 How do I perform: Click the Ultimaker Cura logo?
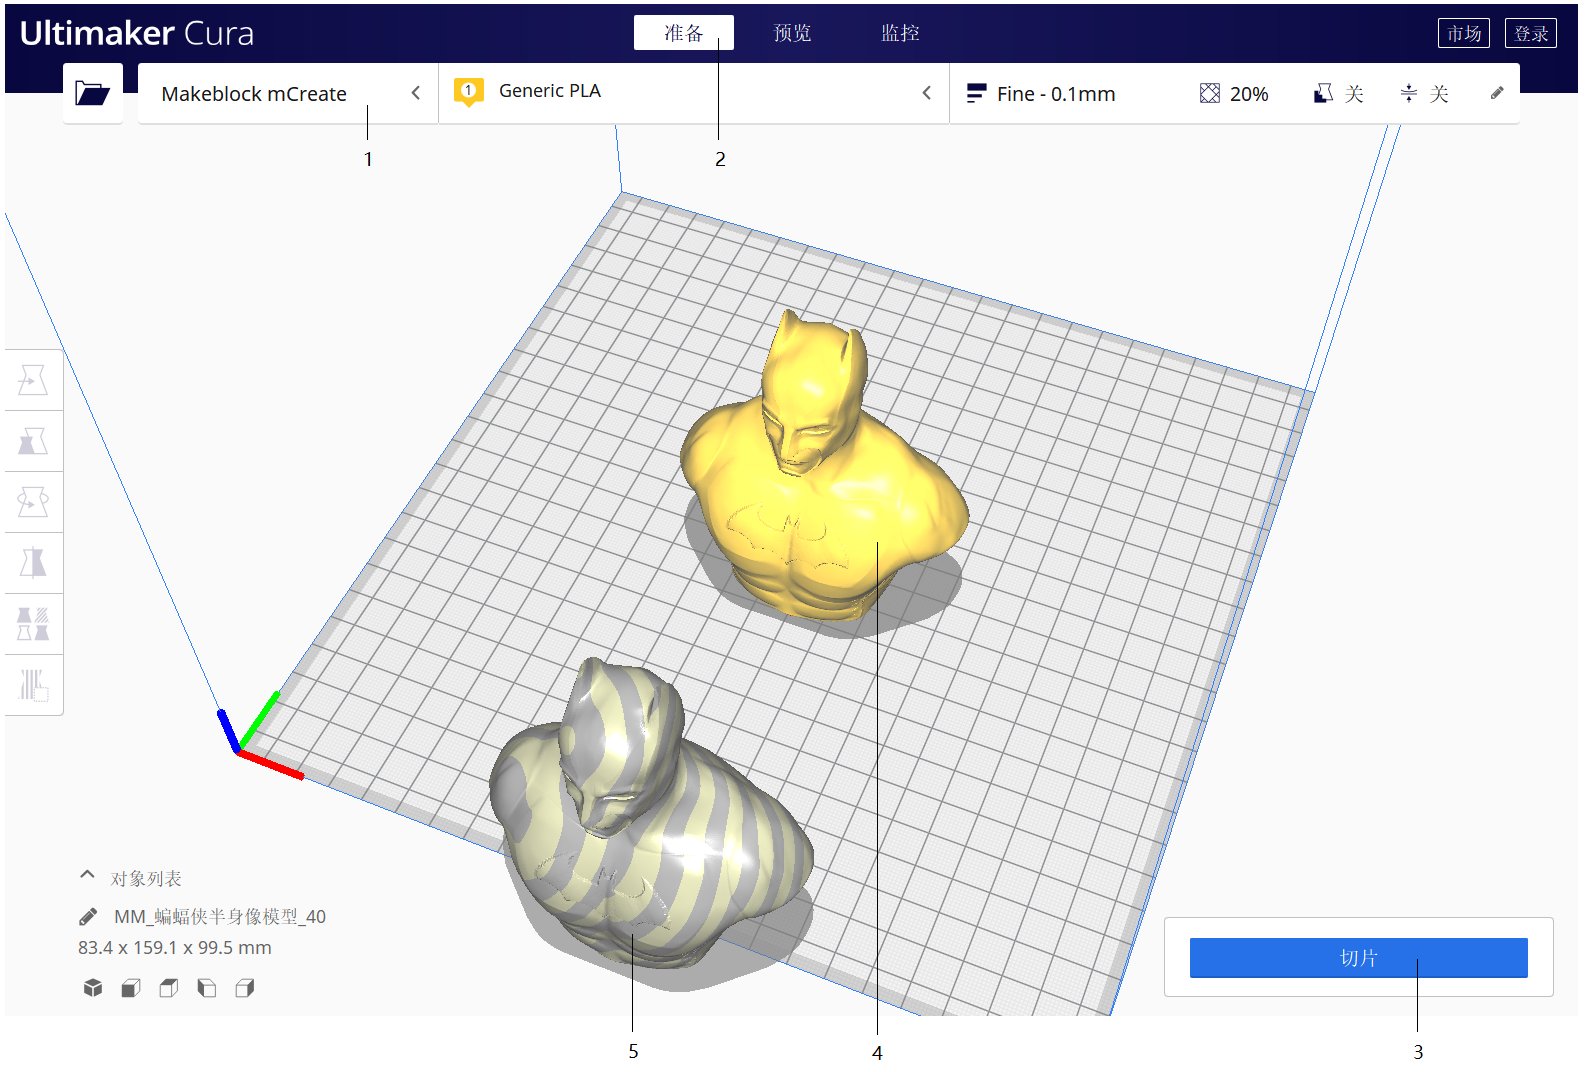coord(137,33)
